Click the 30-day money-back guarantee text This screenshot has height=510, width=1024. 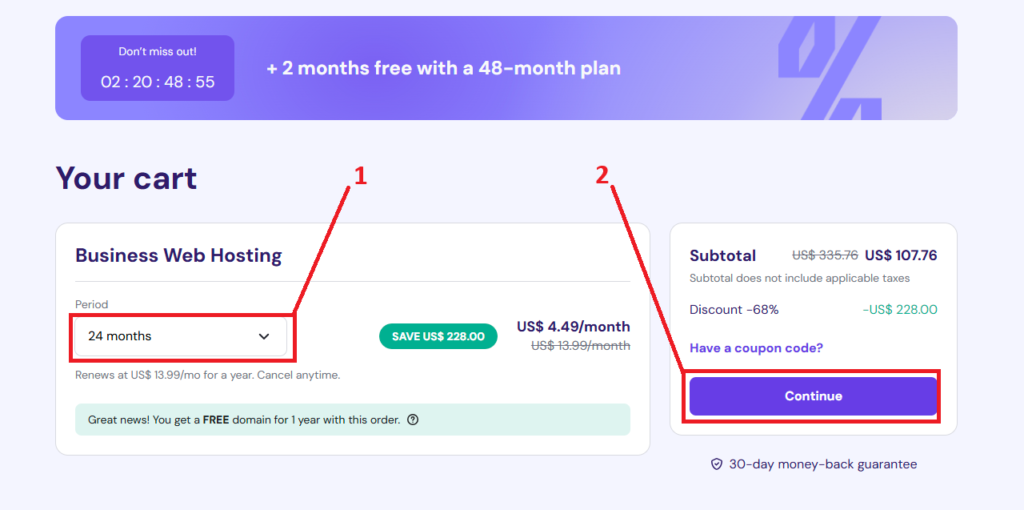823,464
